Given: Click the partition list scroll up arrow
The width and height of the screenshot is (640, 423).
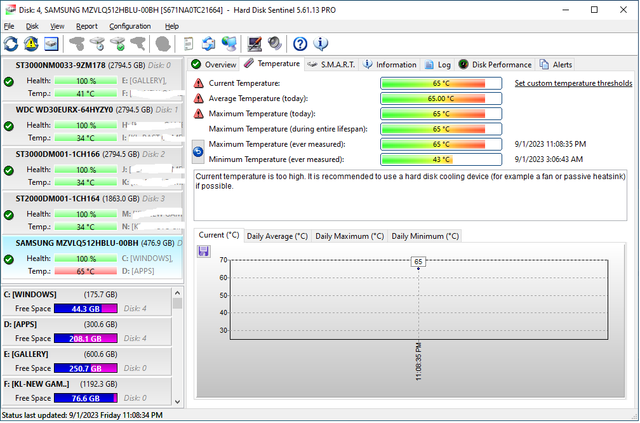Looking at the screenshot, I should pos(177,293).
